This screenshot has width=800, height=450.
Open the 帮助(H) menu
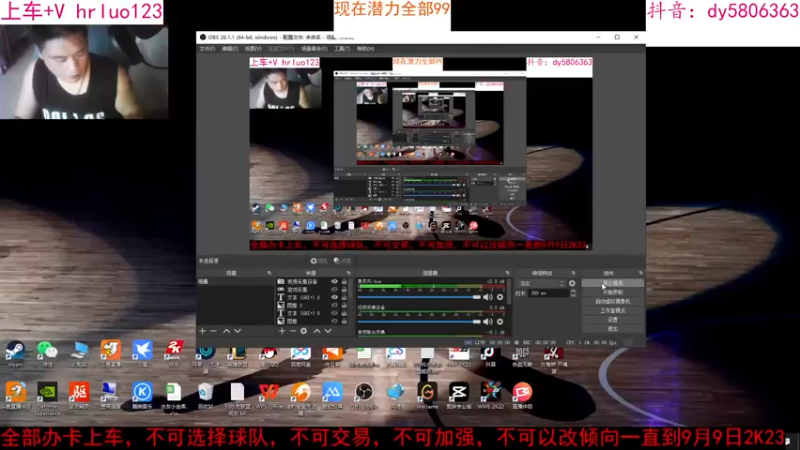(365, 48)
